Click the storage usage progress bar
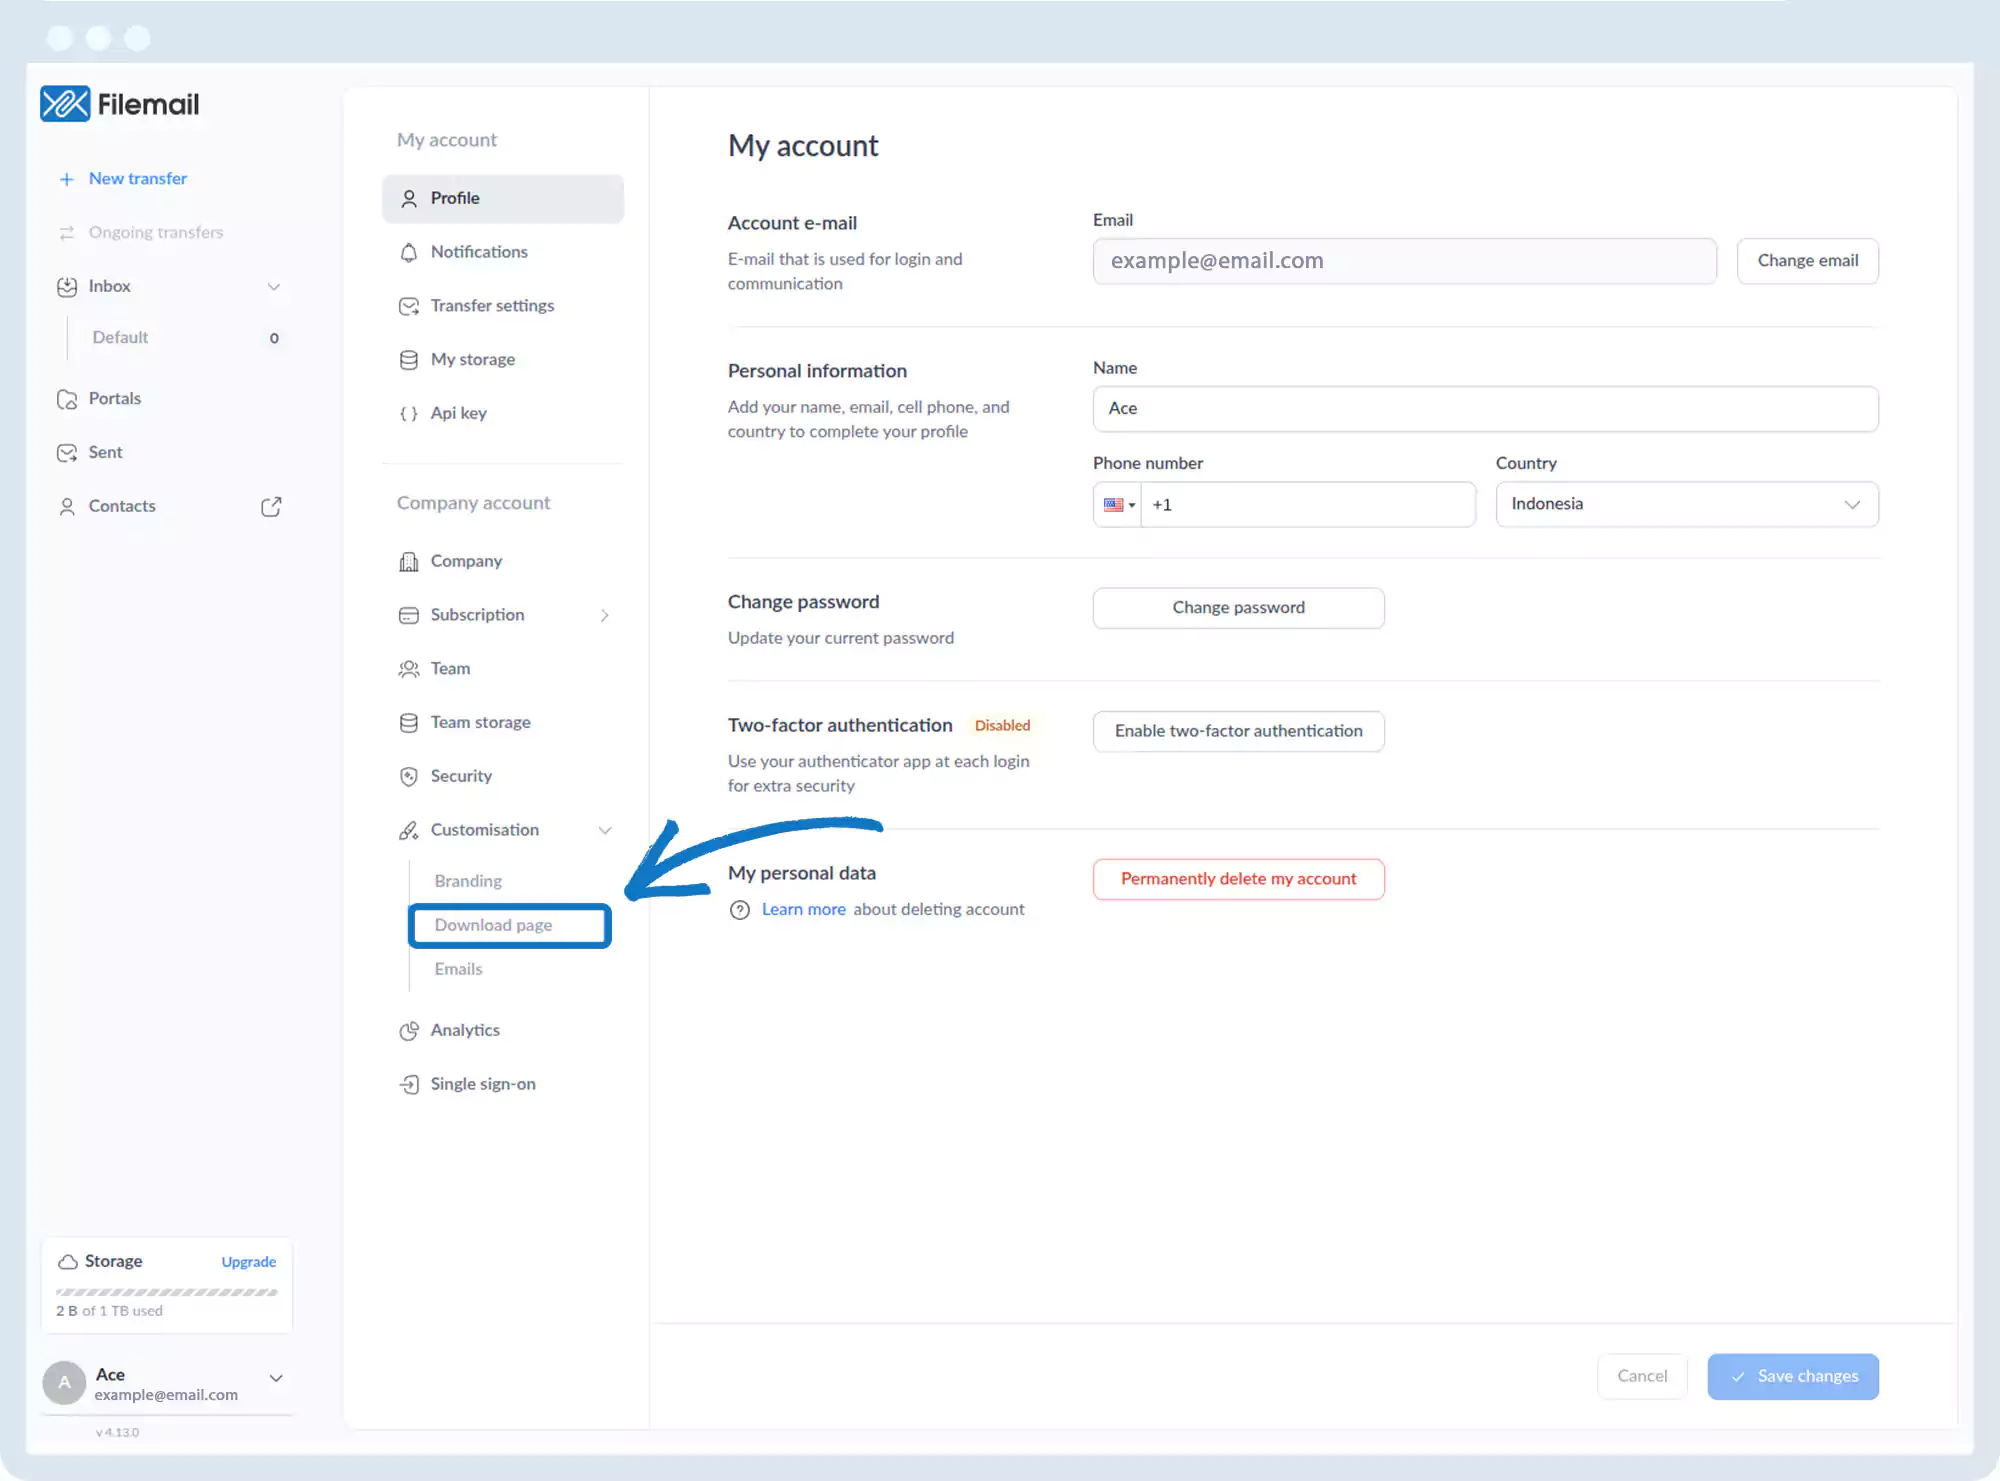This screenshot has height=1481, width=2000. pos(167,1293)
